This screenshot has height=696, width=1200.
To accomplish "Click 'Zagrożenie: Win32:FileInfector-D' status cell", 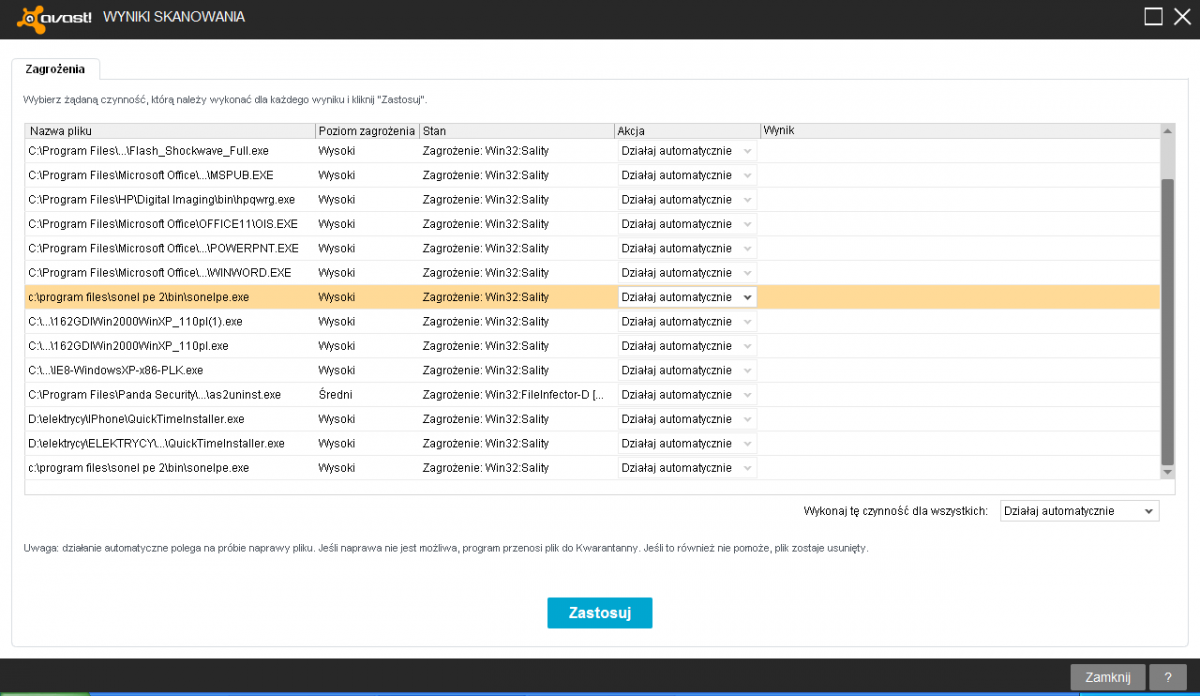I will (x=513, y=394).
